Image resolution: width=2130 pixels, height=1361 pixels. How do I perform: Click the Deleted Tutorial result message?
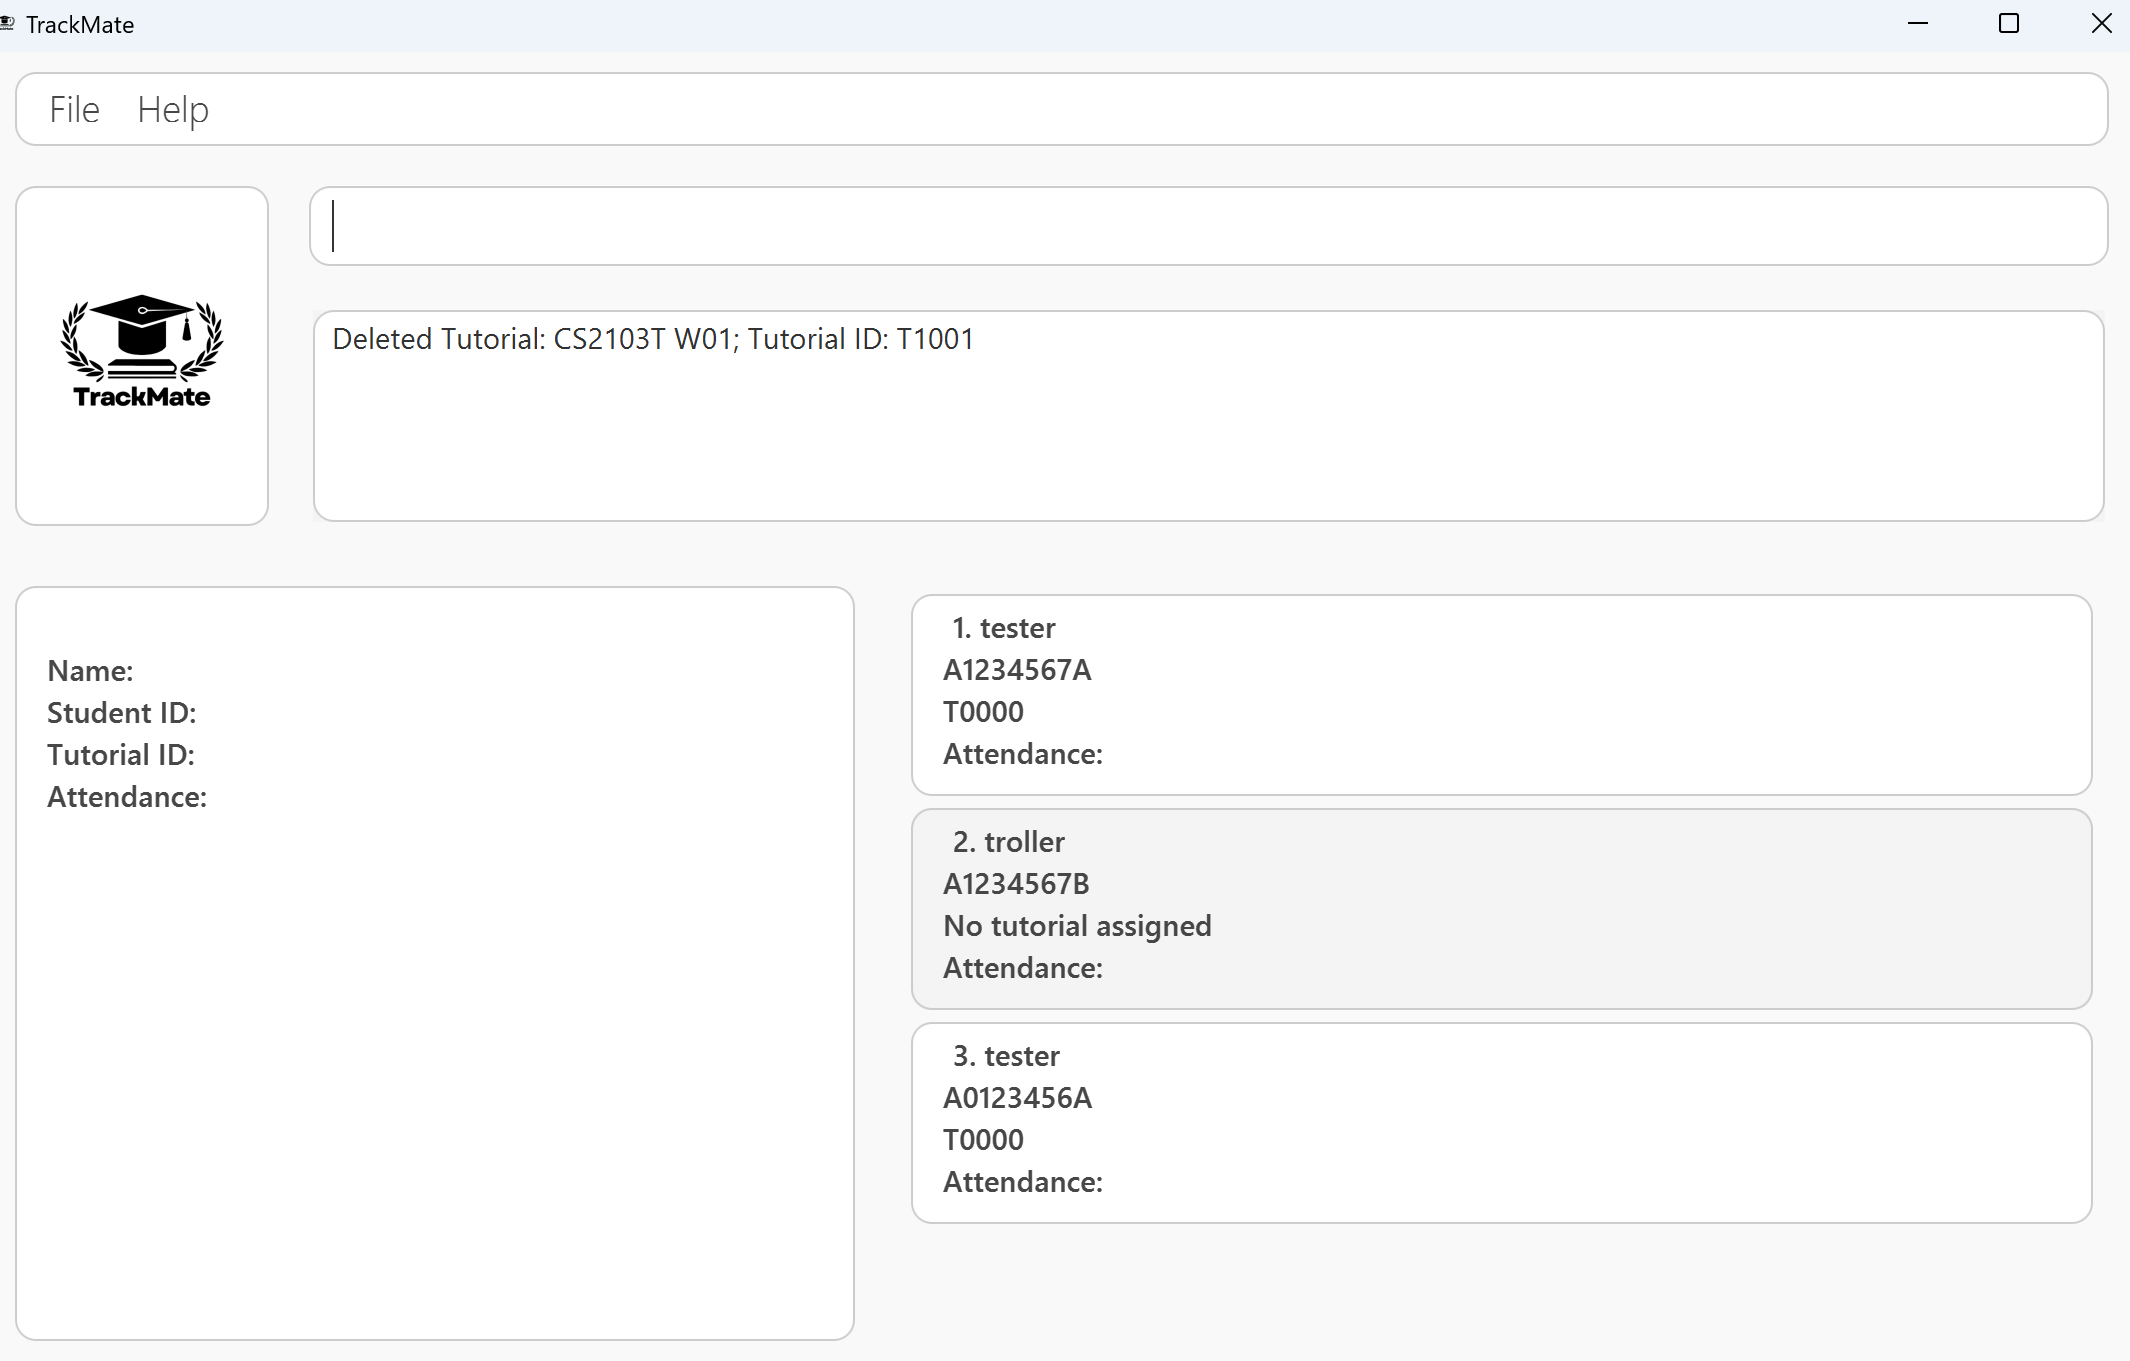pyautogui.click(x=653, y=339)
